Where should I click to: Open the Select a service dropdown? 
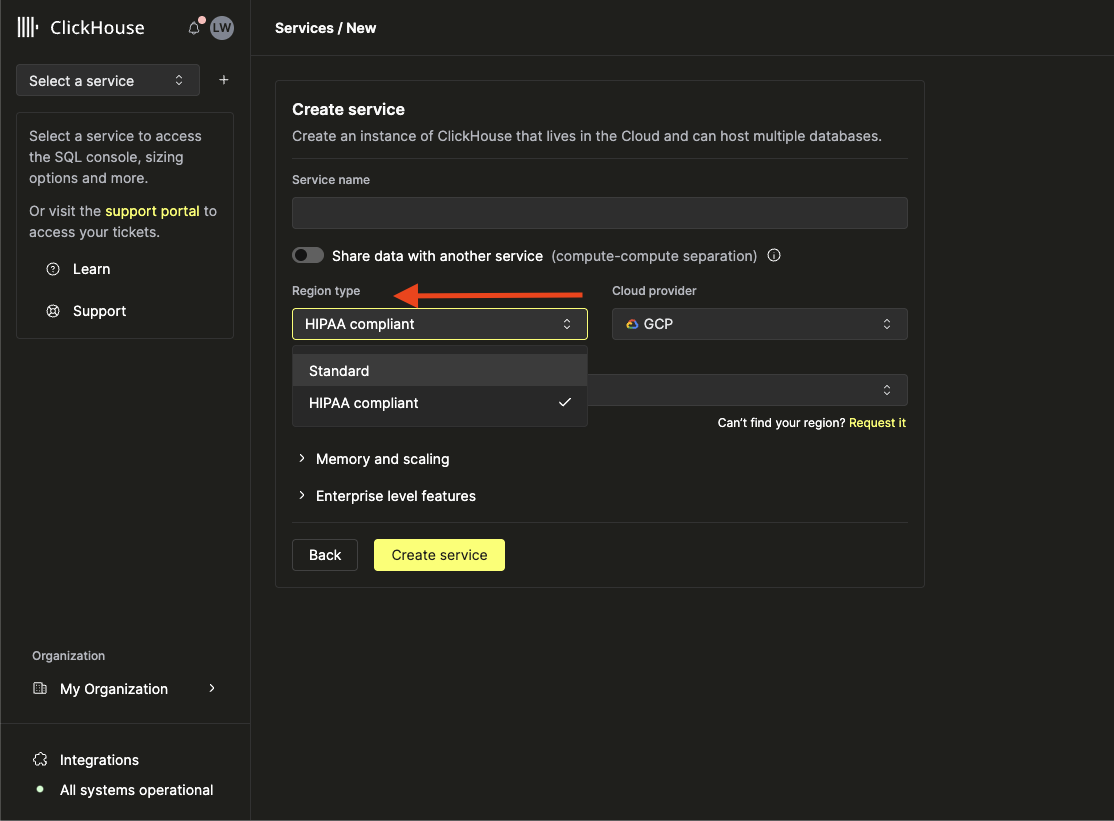(x=107, y=81)
